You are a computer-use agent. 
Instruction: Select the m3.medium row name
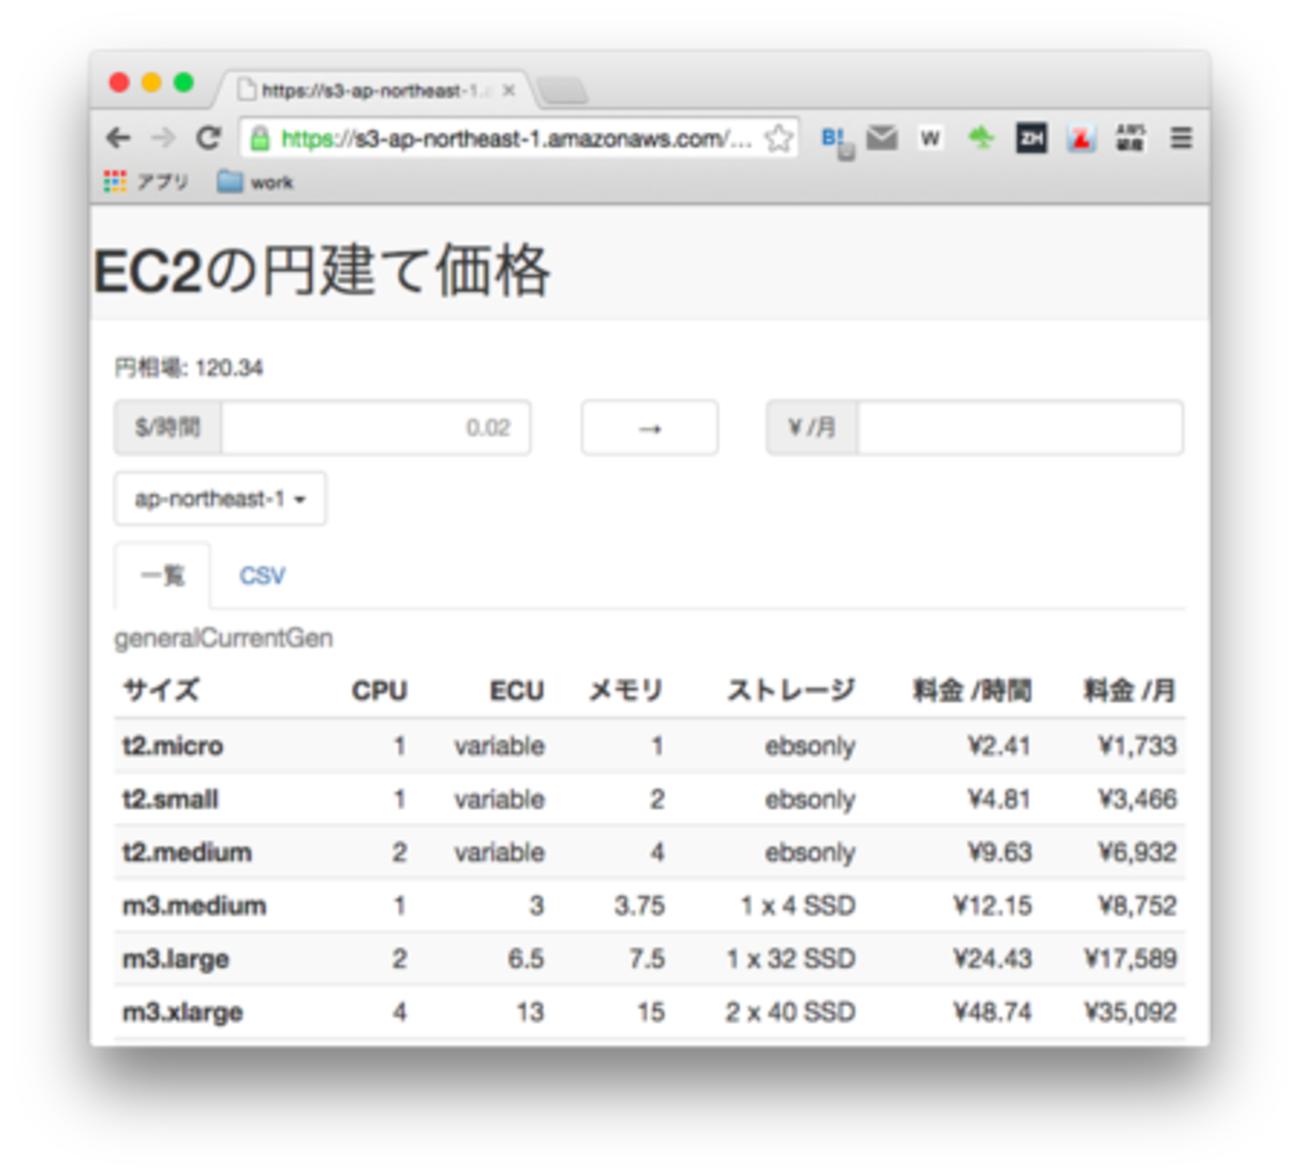[194, 906]
